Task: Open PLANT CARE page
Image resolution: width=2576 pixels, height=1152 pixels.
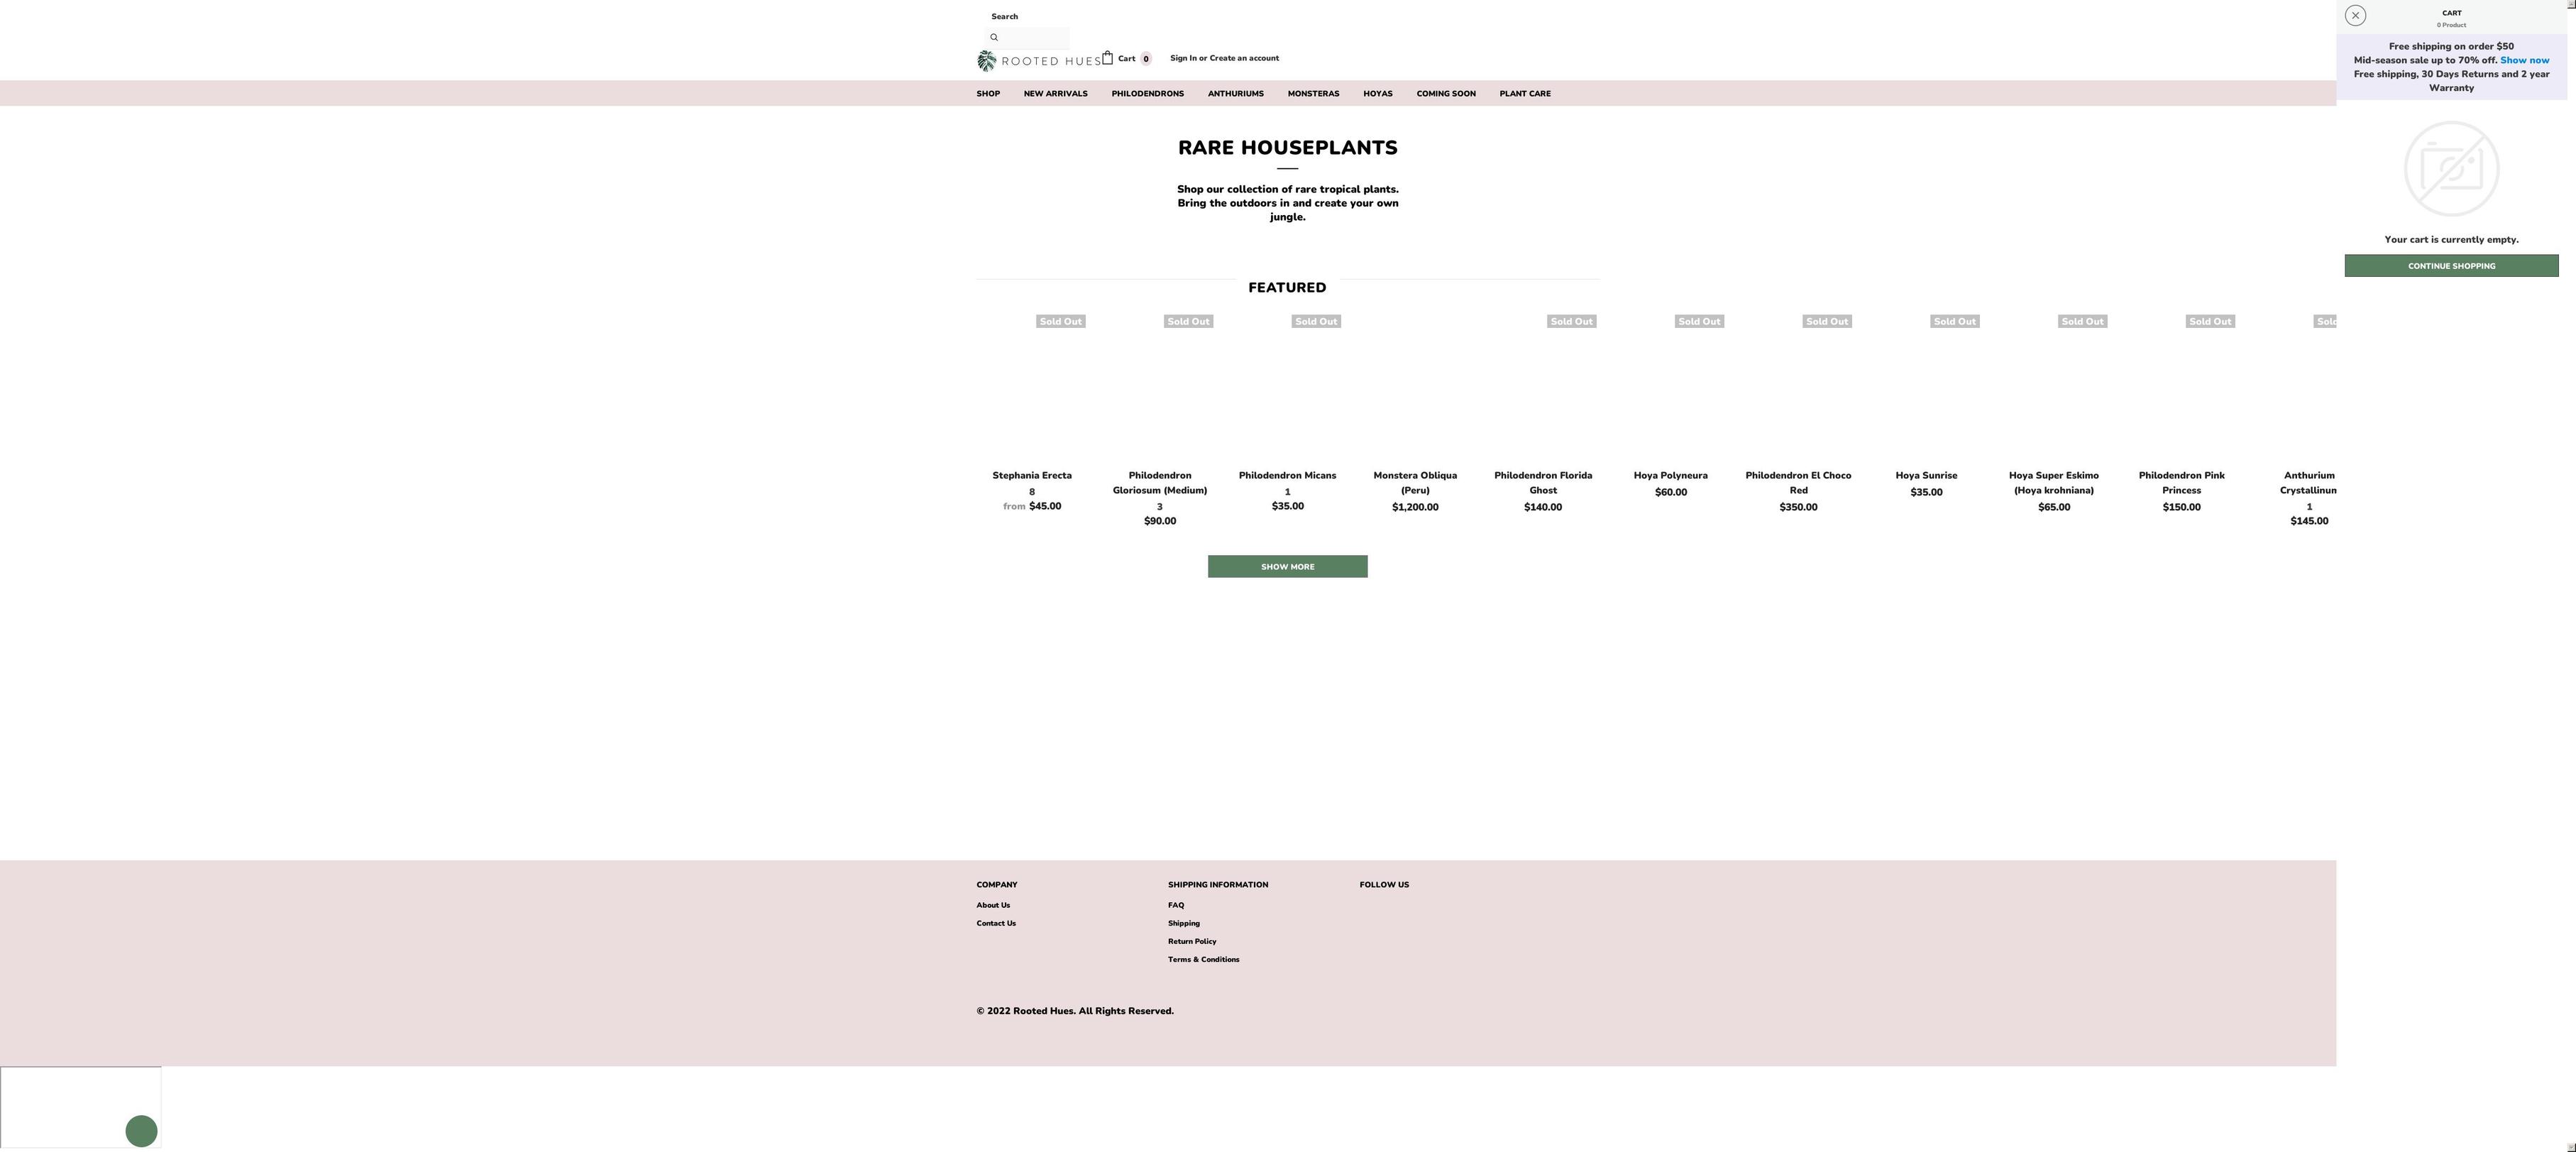Action: [1524, 94]
